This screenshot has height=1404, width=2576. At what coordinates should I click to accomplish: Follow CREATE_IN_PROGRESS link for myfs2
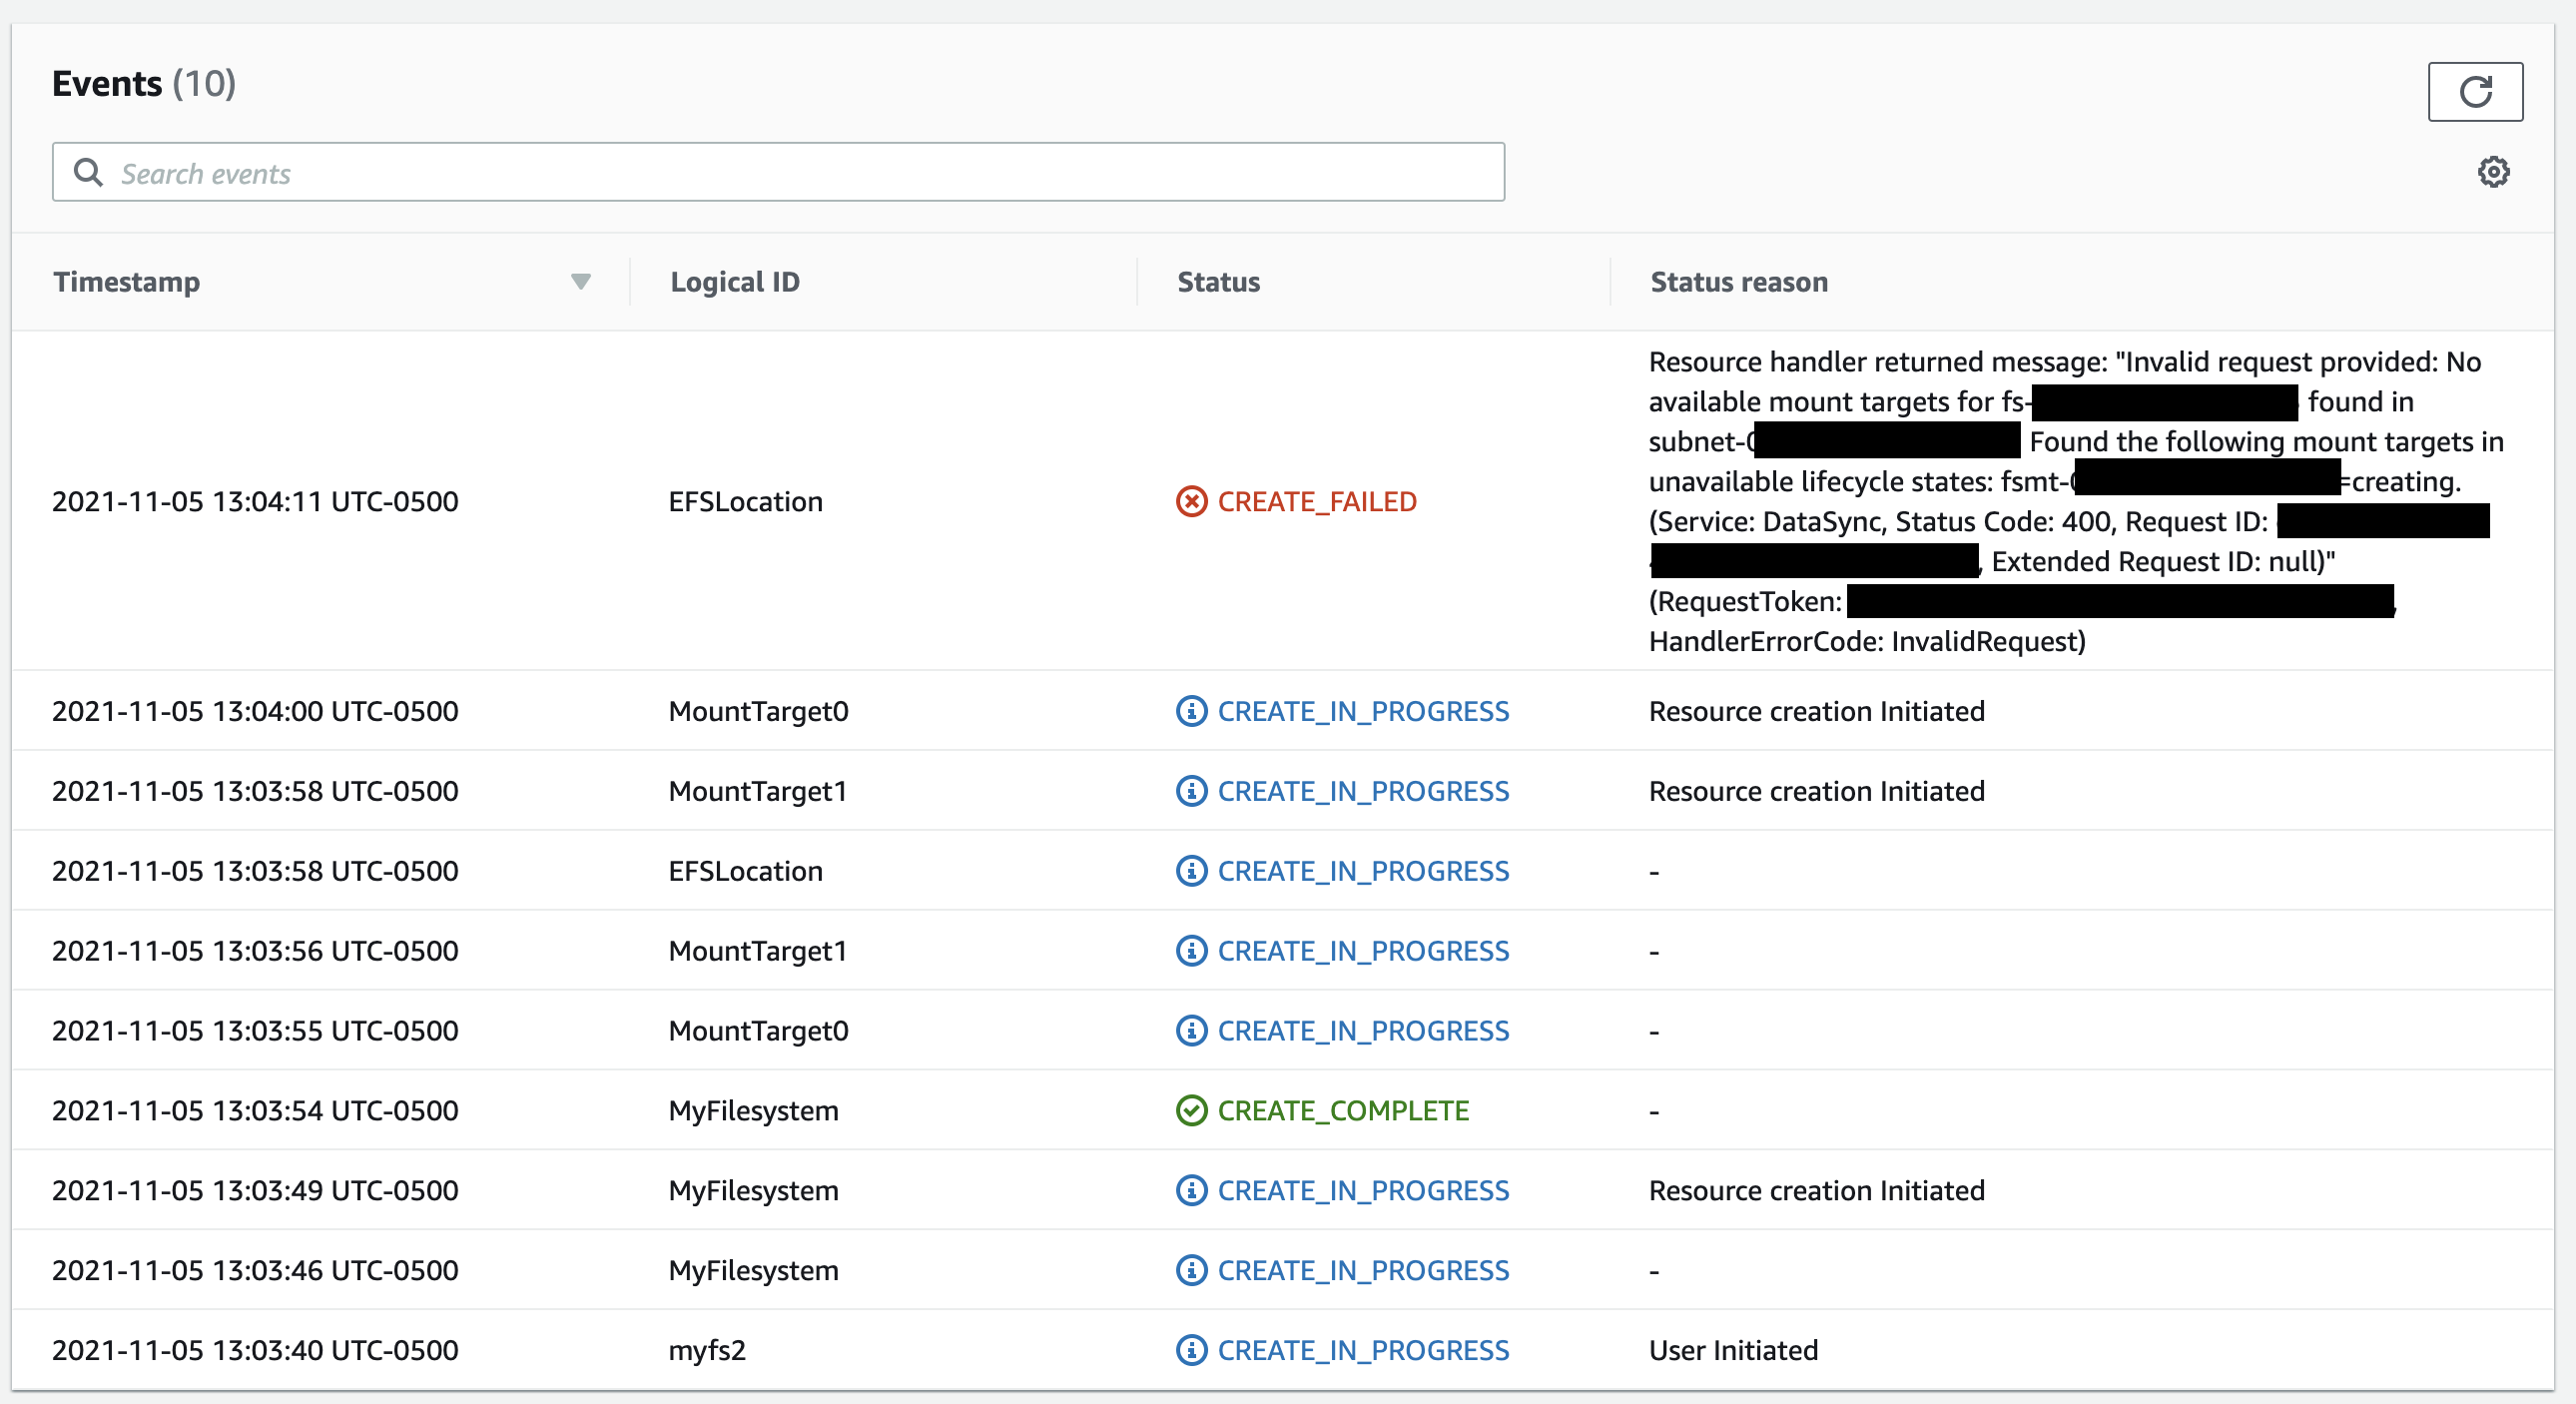pos(1363,1350)
